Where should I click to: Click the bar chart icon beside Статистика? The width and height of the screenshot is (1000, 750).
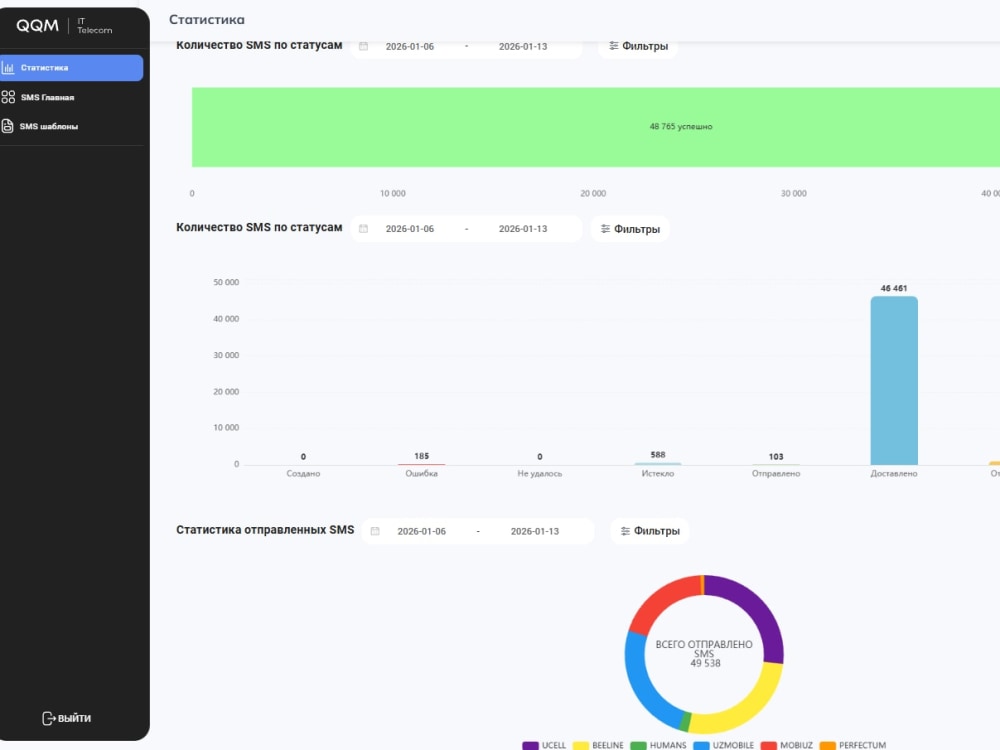point(8,68)
